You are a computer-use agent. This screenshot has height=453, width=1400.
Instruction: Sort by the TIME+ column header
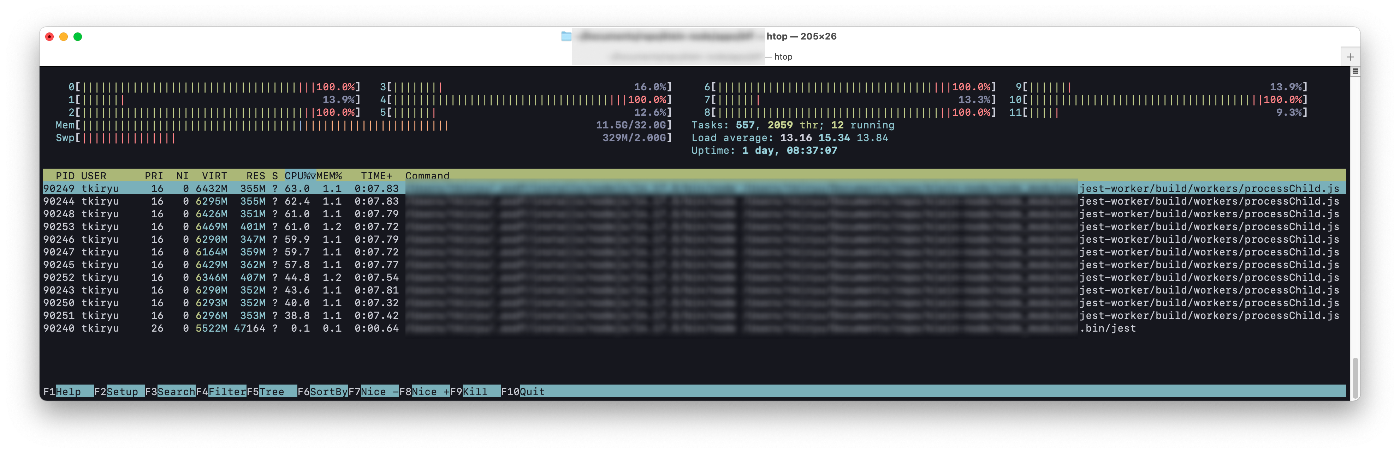[376, 176]
